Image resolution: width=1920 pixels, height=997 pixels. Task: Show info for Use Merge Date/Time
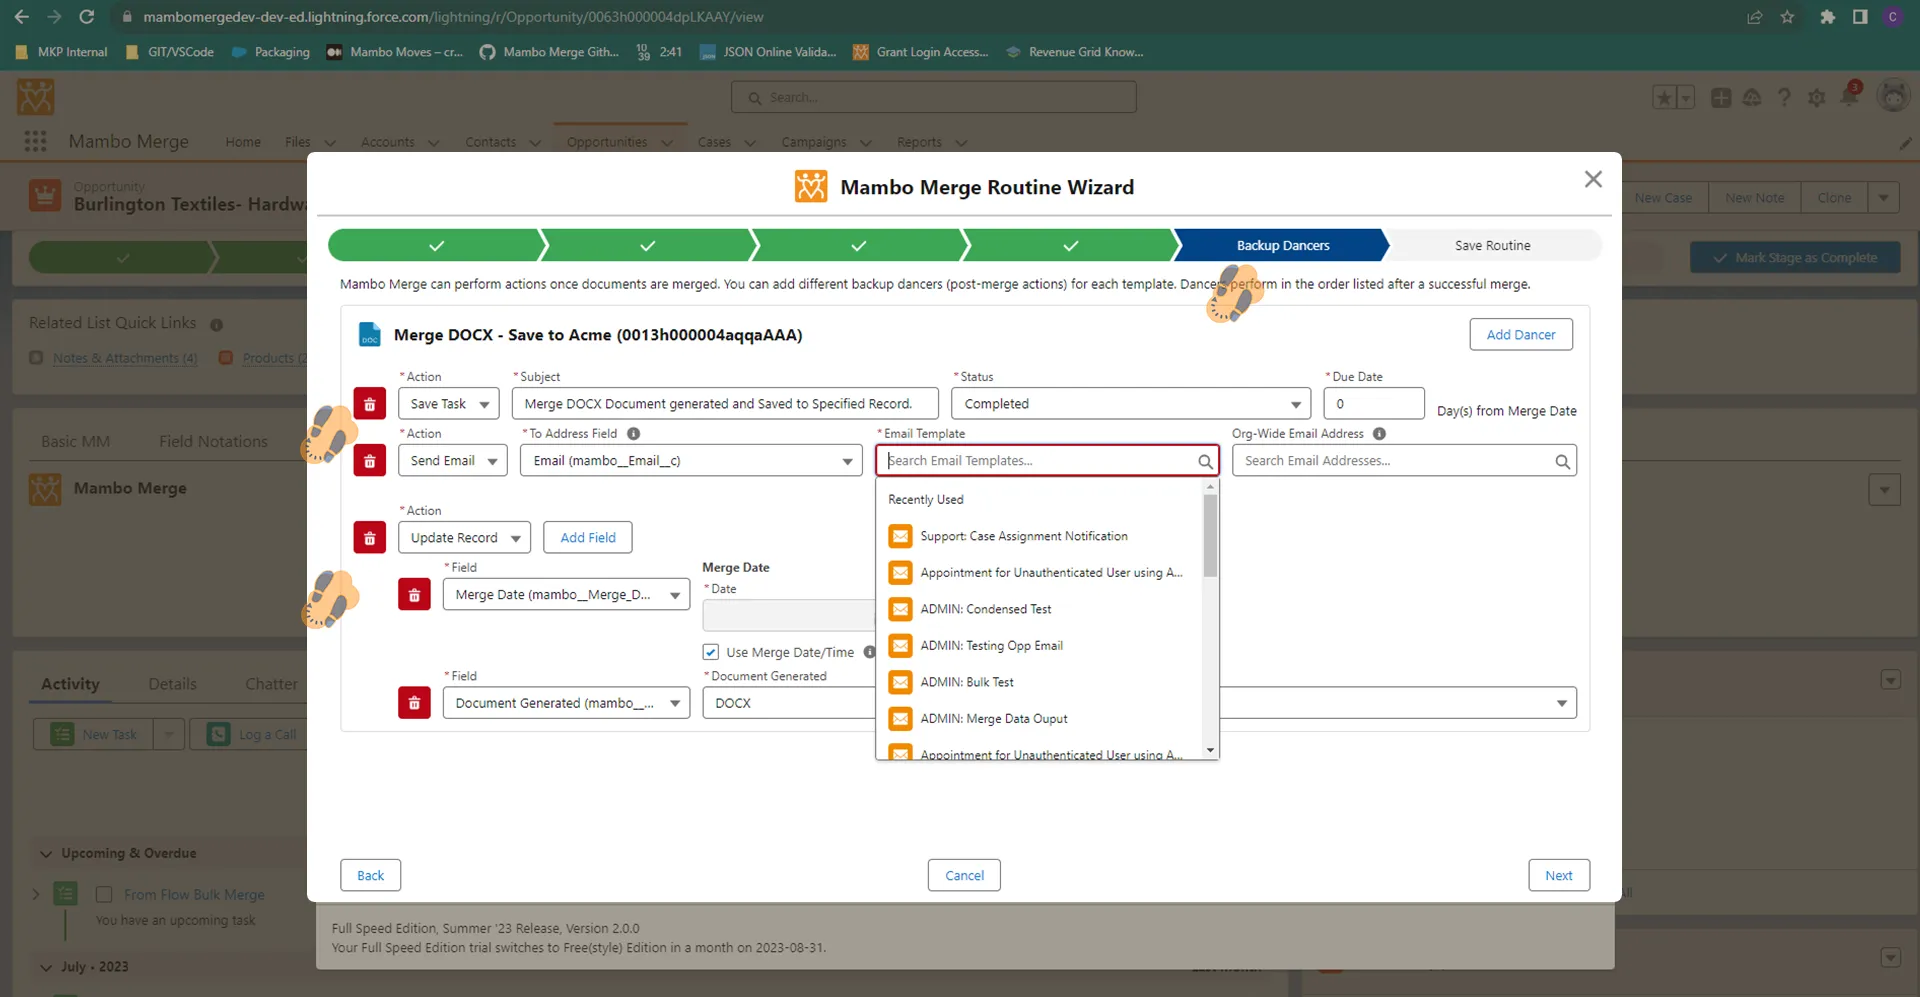tap(869, 652)
